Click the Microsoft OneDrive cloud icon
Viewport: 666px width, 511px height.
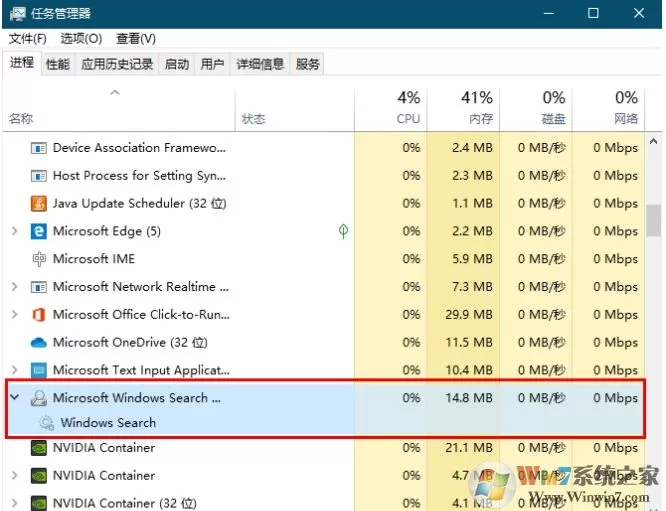tap(39, 342)
